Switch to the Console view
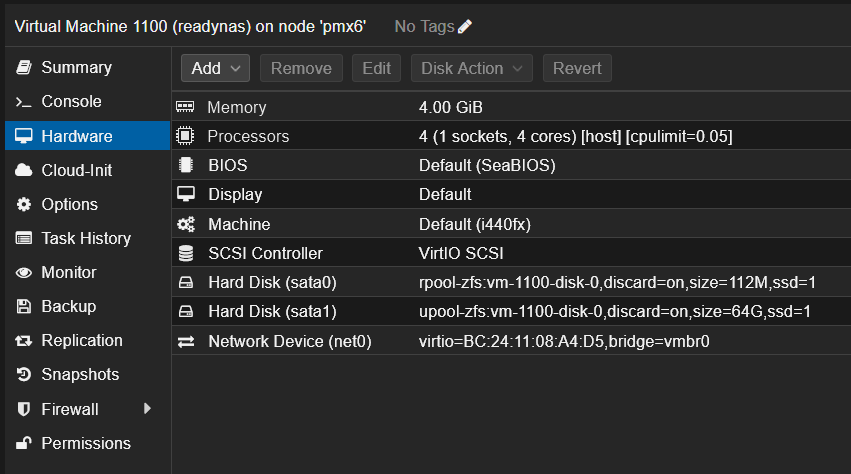The height and width of the screenshot is (474, 851). (x=71, y=102)
